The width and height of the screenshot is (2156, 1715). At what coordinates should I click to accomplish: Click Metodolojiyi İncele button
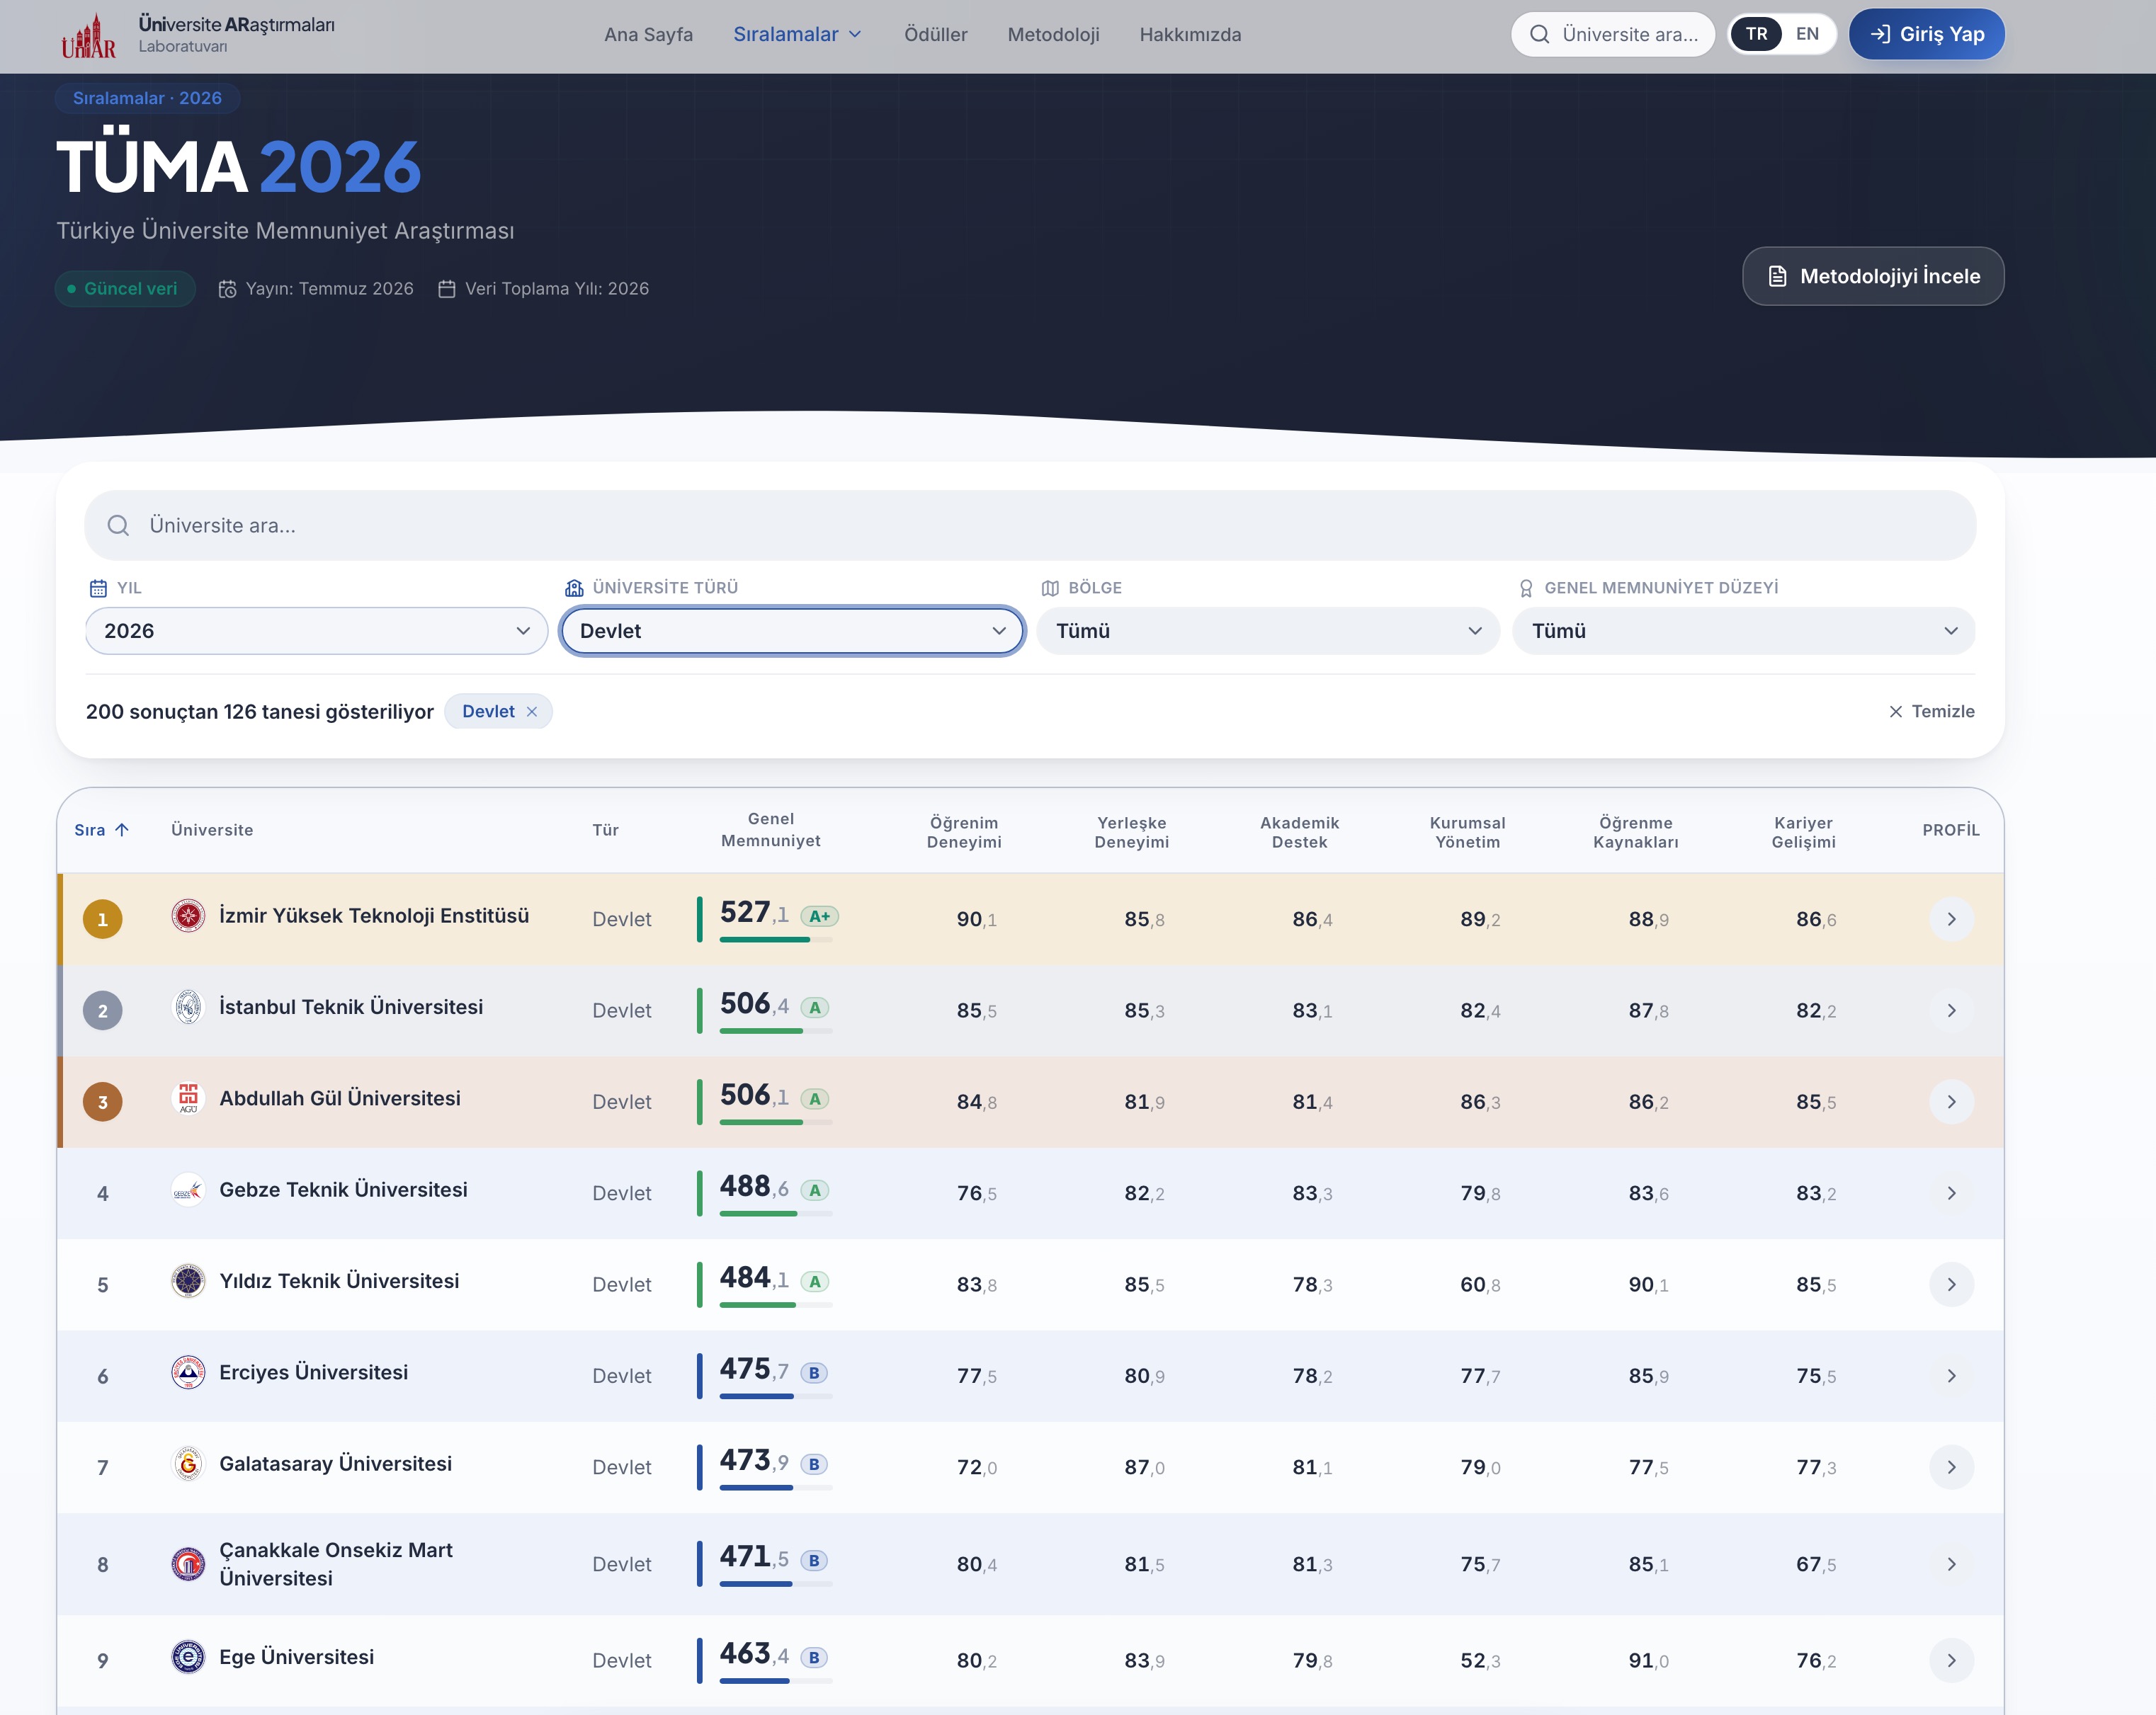coord(1873,277)
